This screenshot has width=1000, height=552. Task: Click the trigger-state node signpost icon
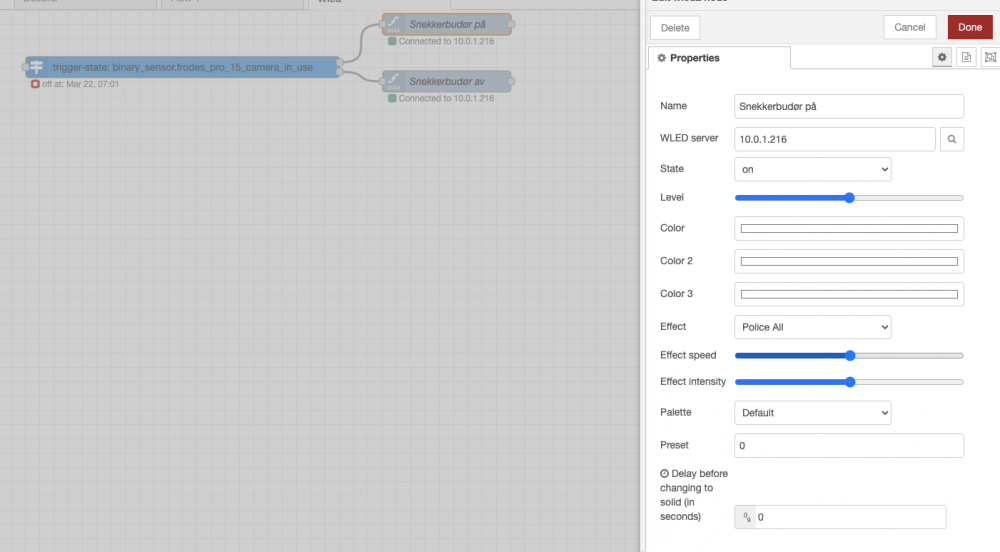36,67
